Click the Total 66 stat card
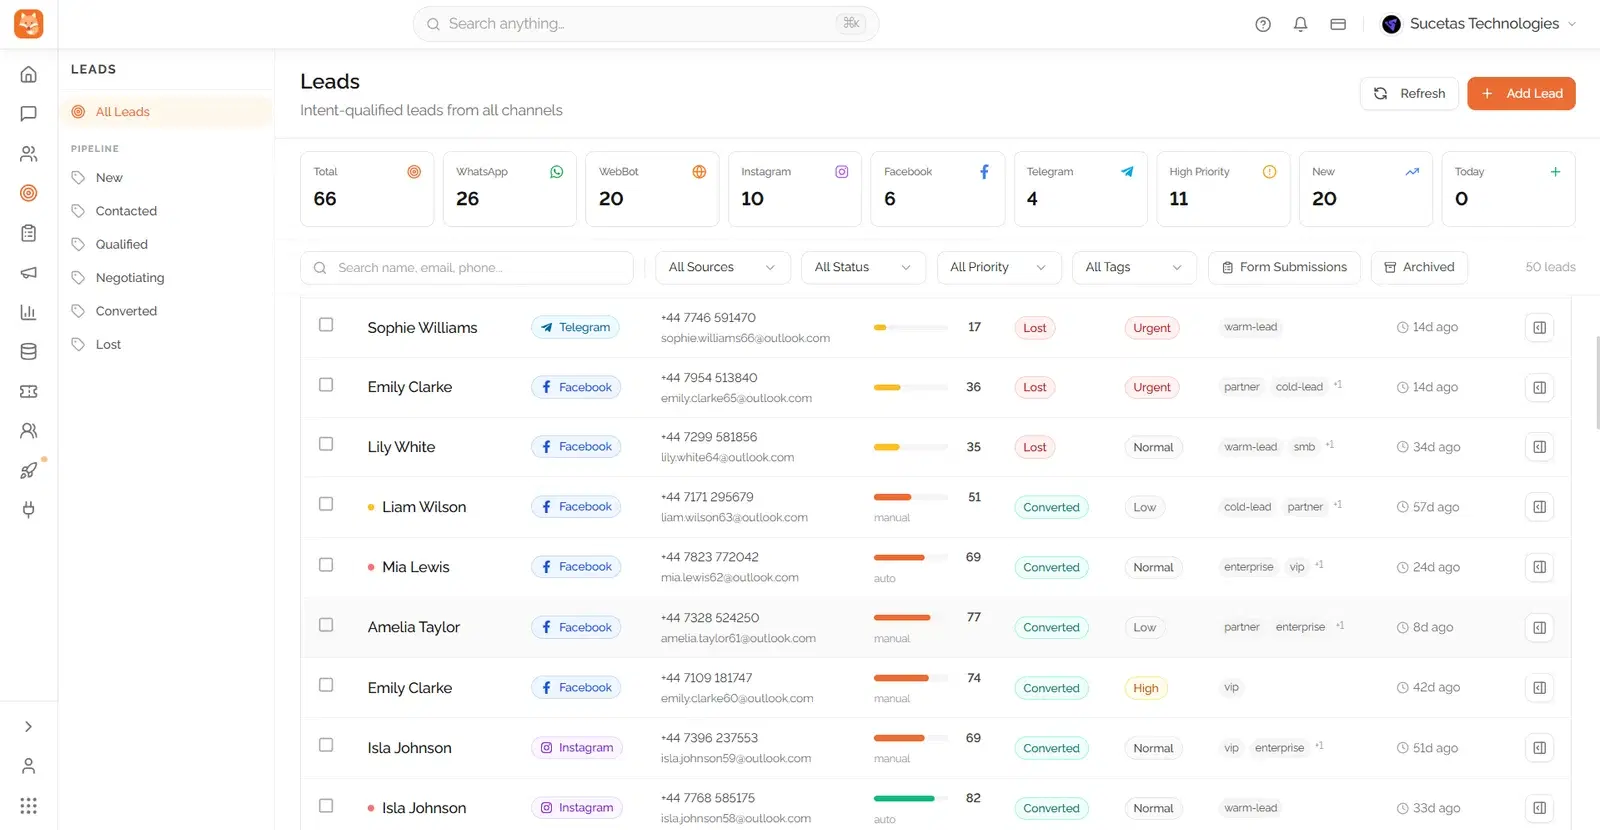This screenshot has height=830, width=1600. (367, 189)
